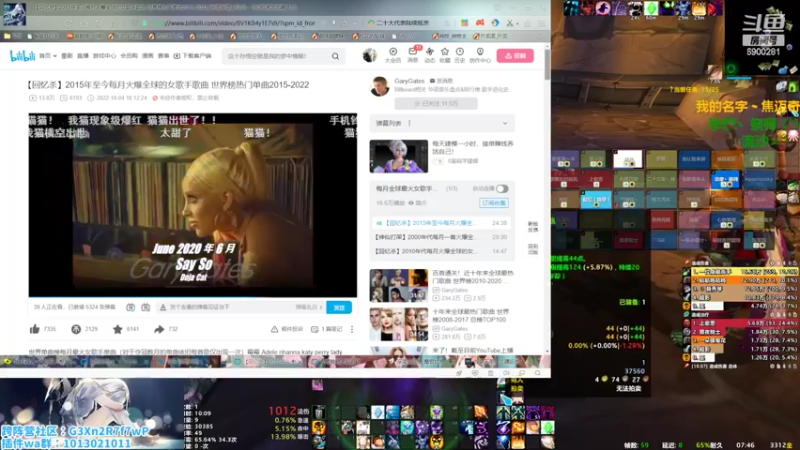Open the bilibili logo home link

(22, 56)
